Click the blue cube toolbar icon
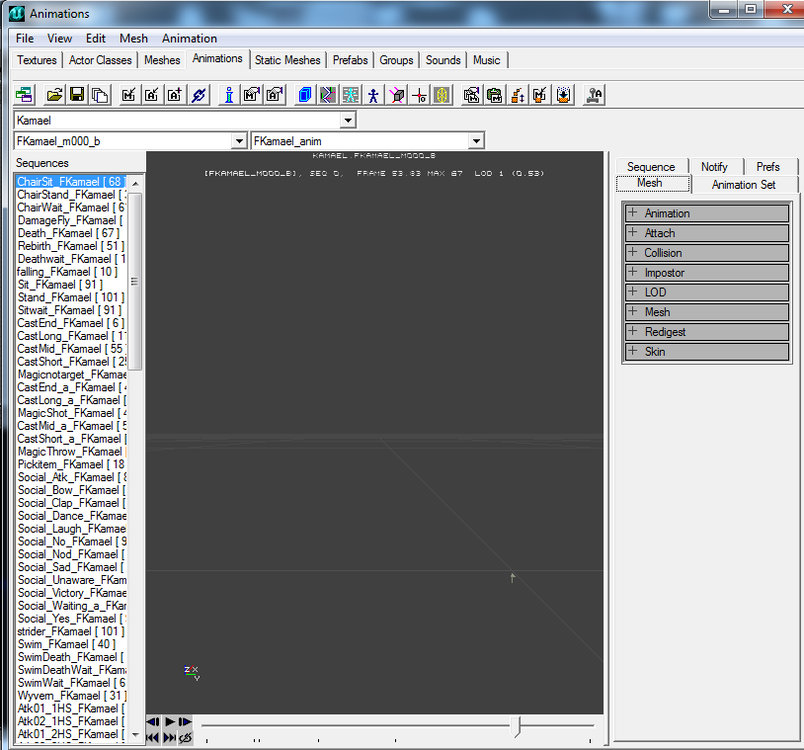804x750 pixels. [305, 96]
